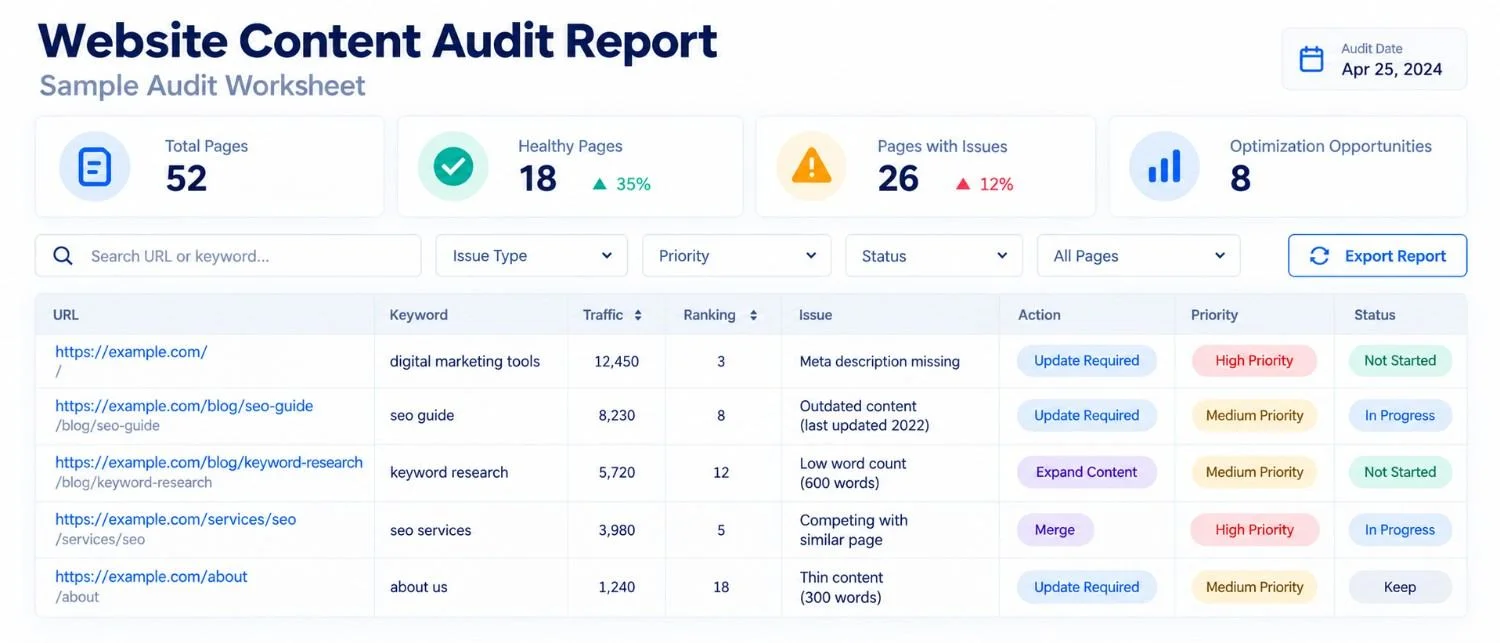Click the 'Meta description missing' issue

pos(880,362)
